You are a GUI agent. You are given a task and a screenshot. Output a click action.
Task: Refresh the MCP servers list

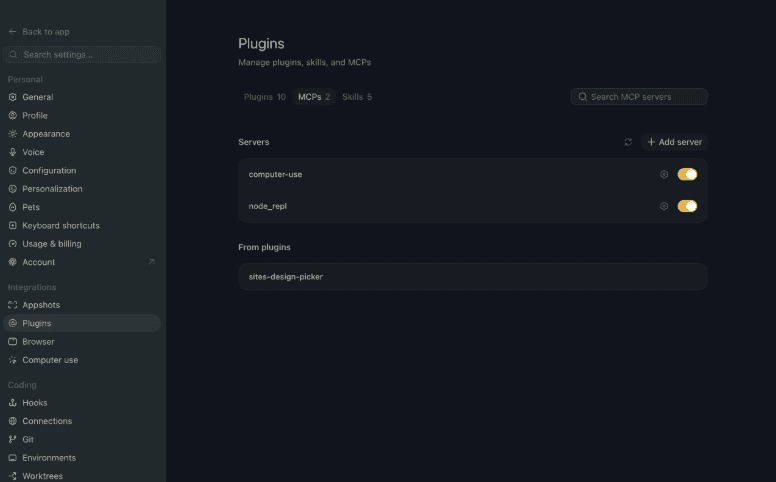pyautogui.click(x=628, y=142)
